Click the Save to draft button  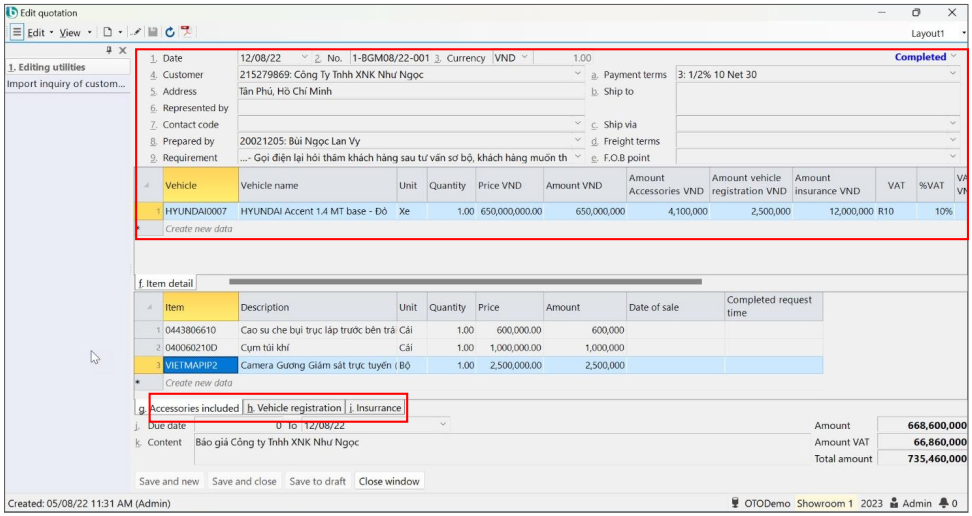[317, 481]
